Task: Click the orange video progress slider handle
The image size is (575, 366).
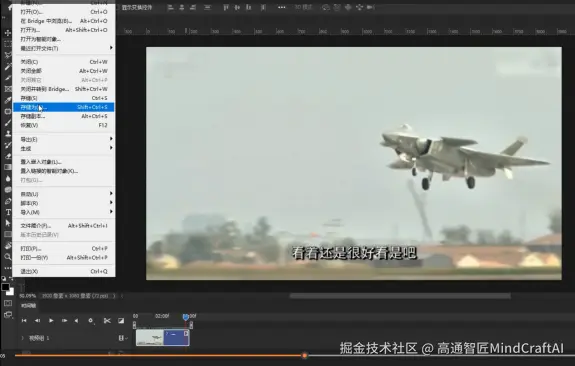Action: (304, 355)
